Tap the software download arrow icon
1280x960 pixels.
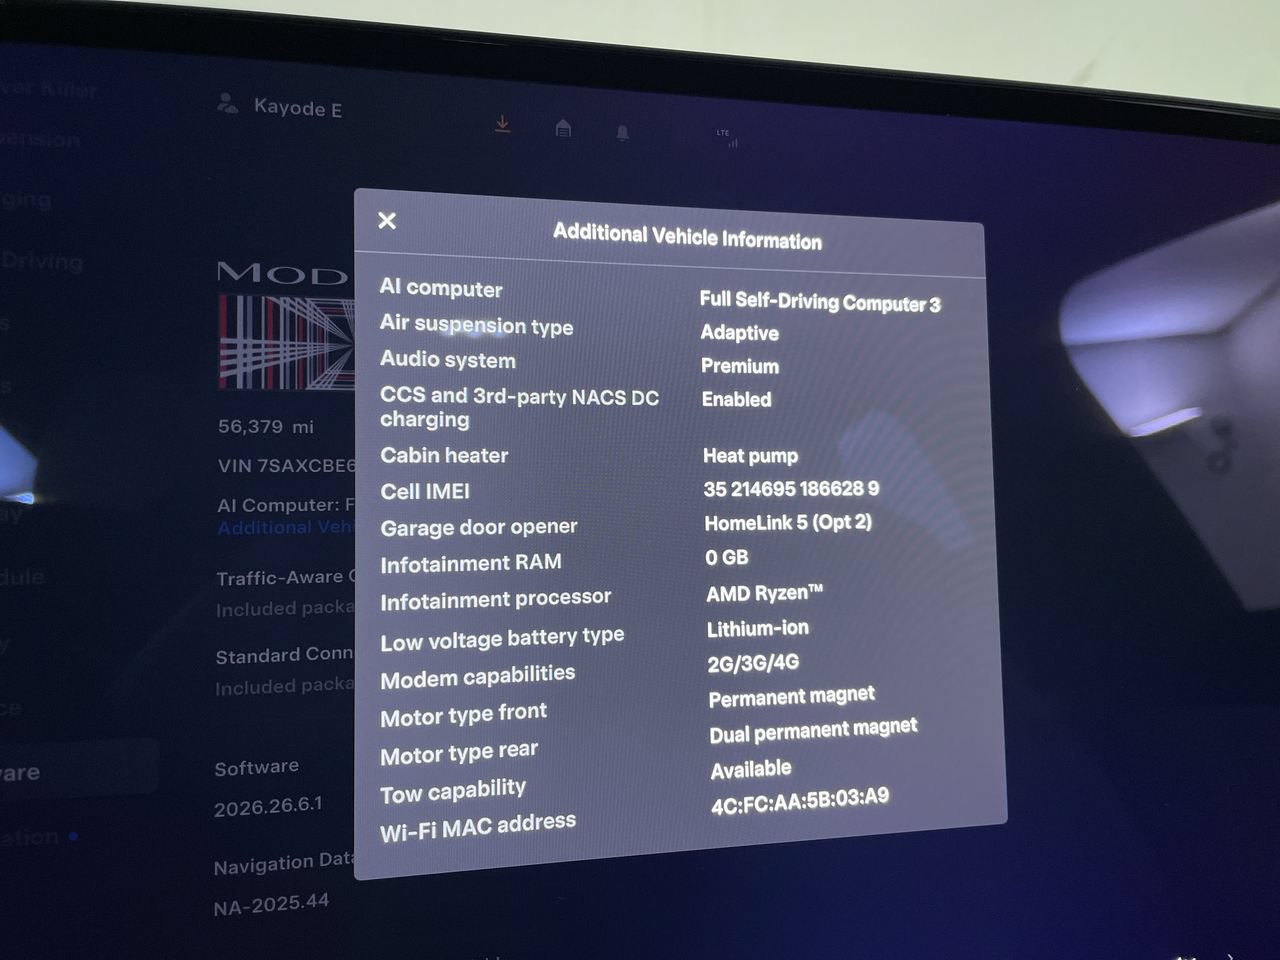pos(503,124)
